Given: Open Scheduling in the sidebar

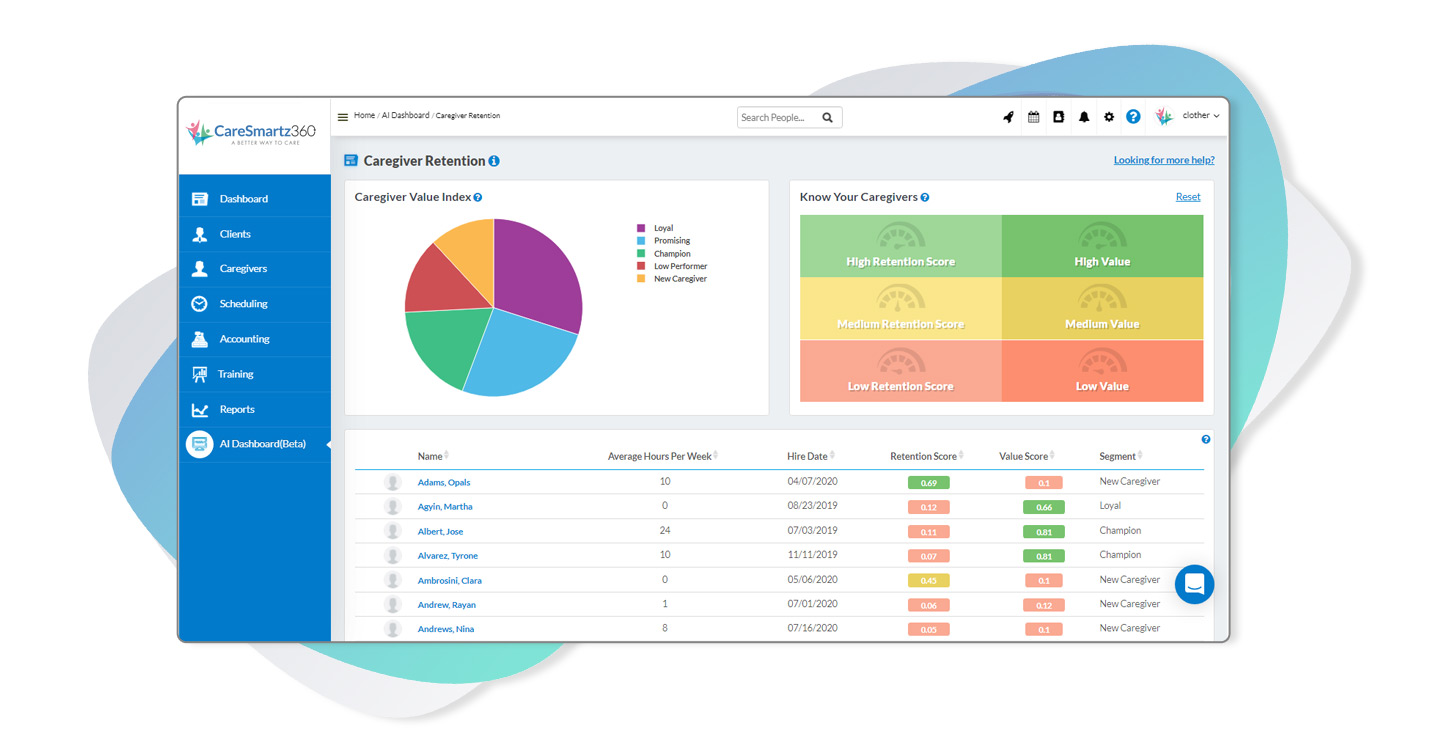Looking at the screenshot, I should [243, 304].
